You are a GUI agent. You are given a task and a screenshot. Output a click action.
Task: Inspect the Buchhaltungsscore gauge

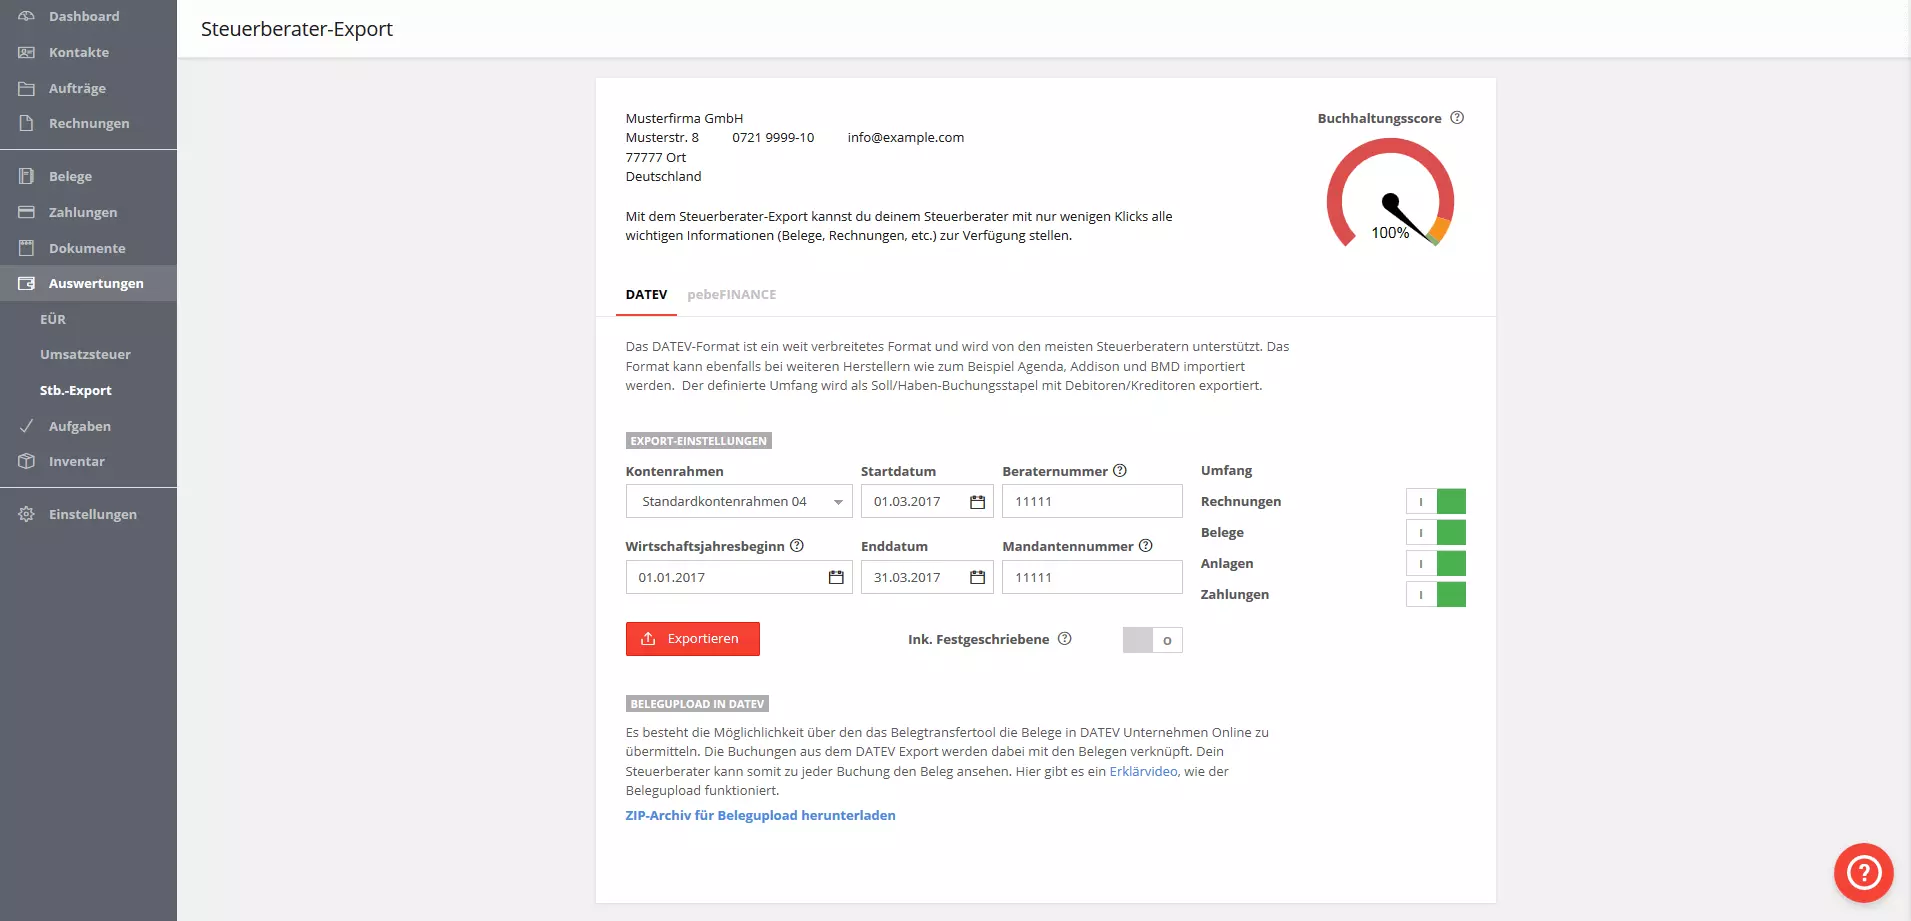[1390, 197]
